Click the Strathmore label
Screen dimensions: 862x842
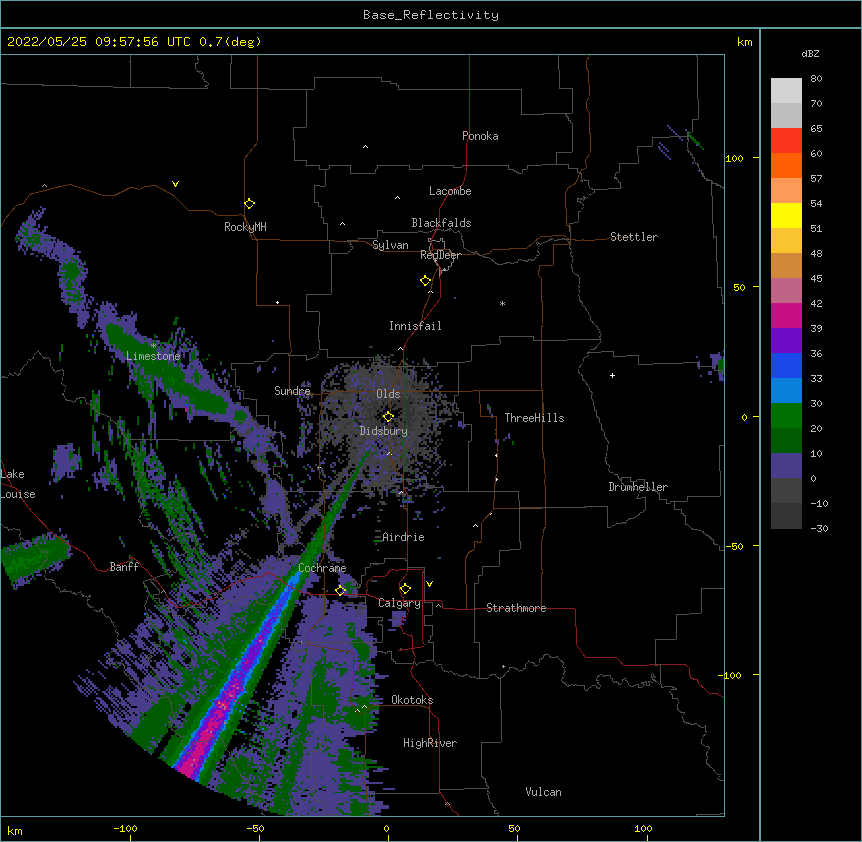point(516,608)
